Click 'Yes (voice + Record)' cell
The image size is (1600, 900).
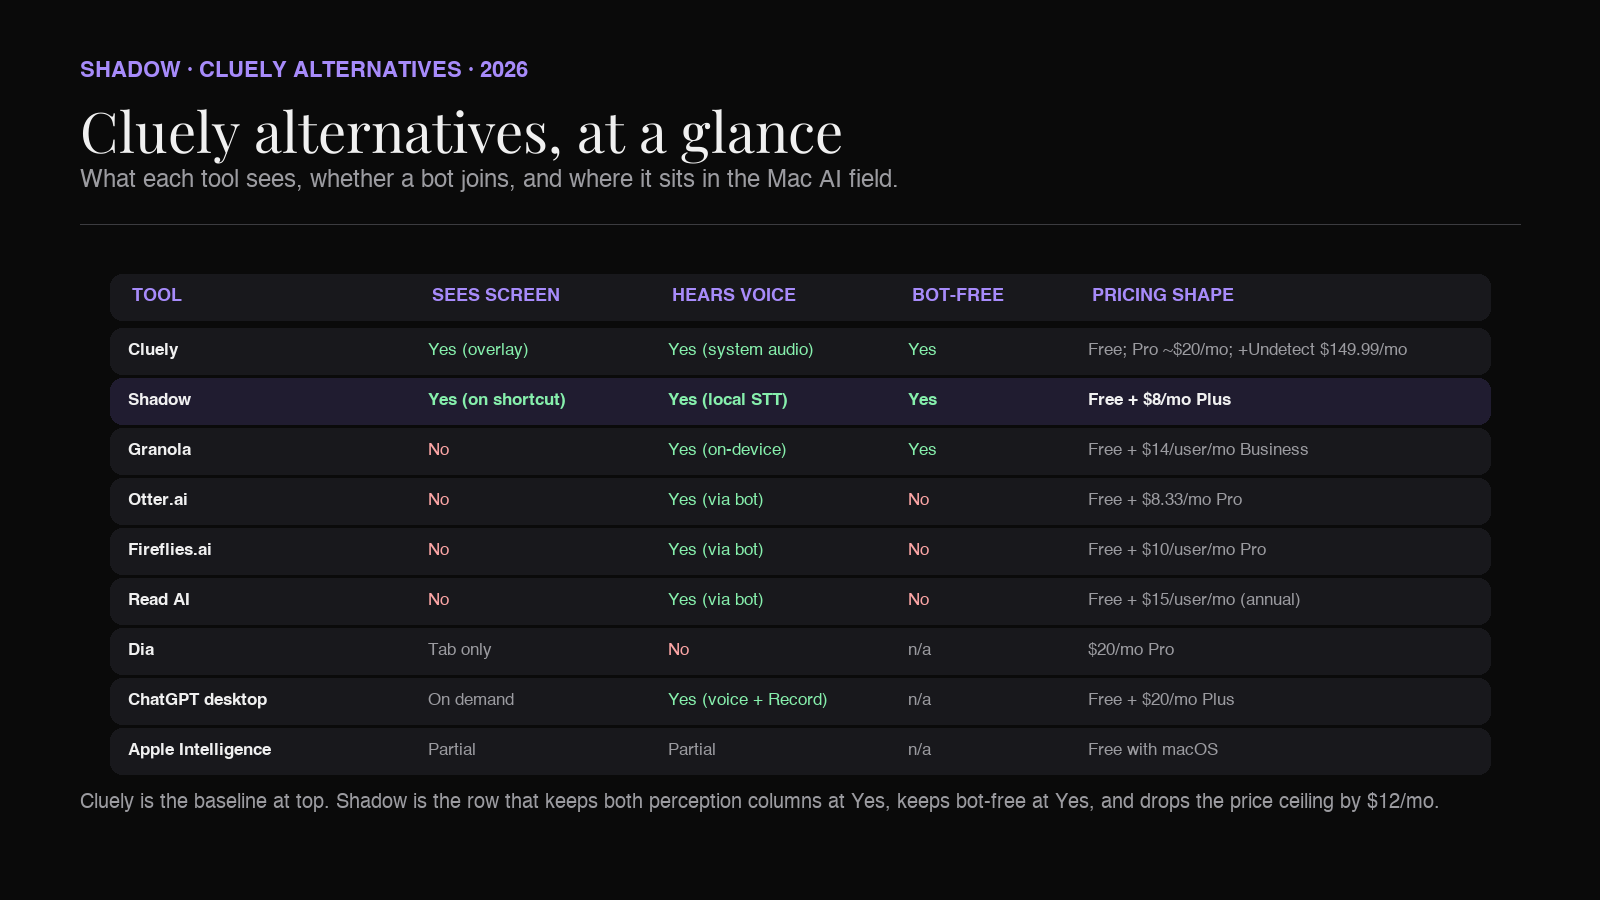coord(748,700)
